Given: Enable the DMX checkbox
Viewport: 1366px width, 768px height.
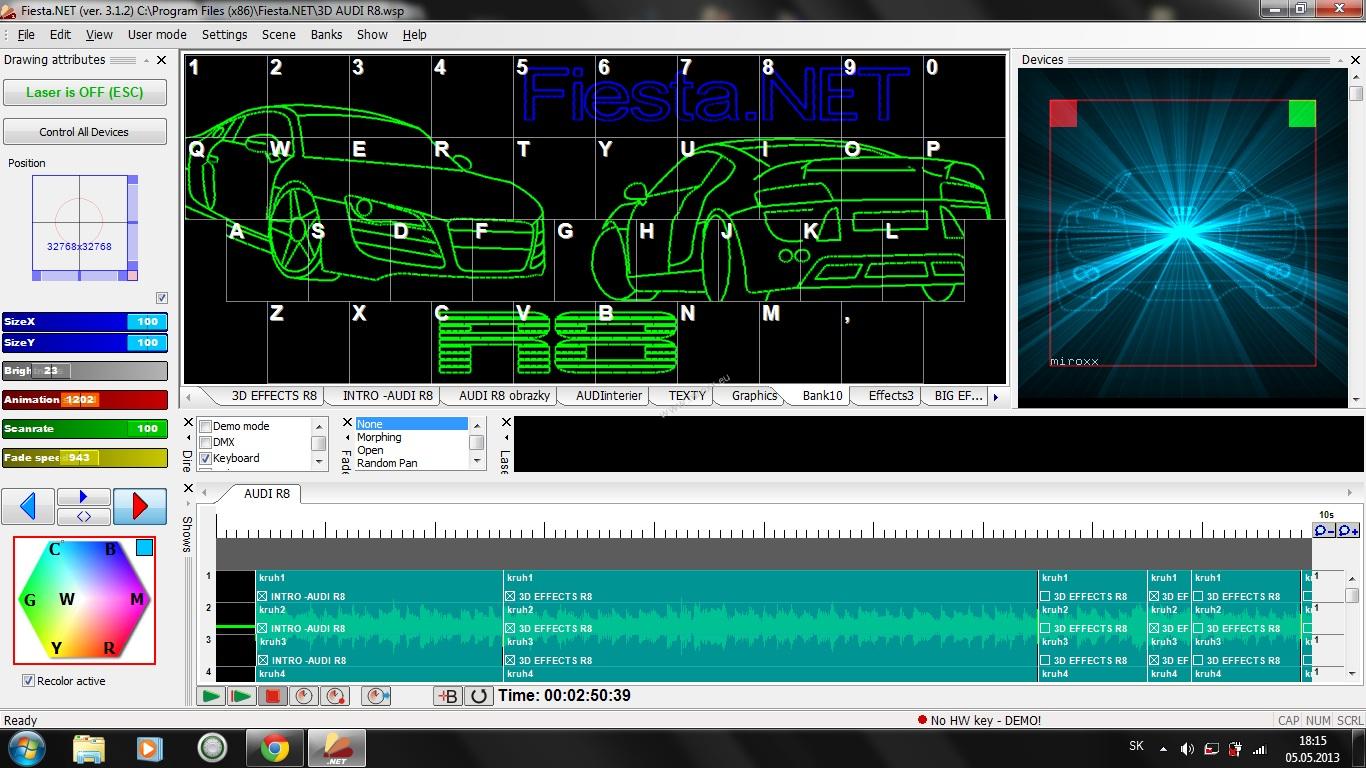Looking at the screenshot, I should pyautogui.click(x=206, y=442).
